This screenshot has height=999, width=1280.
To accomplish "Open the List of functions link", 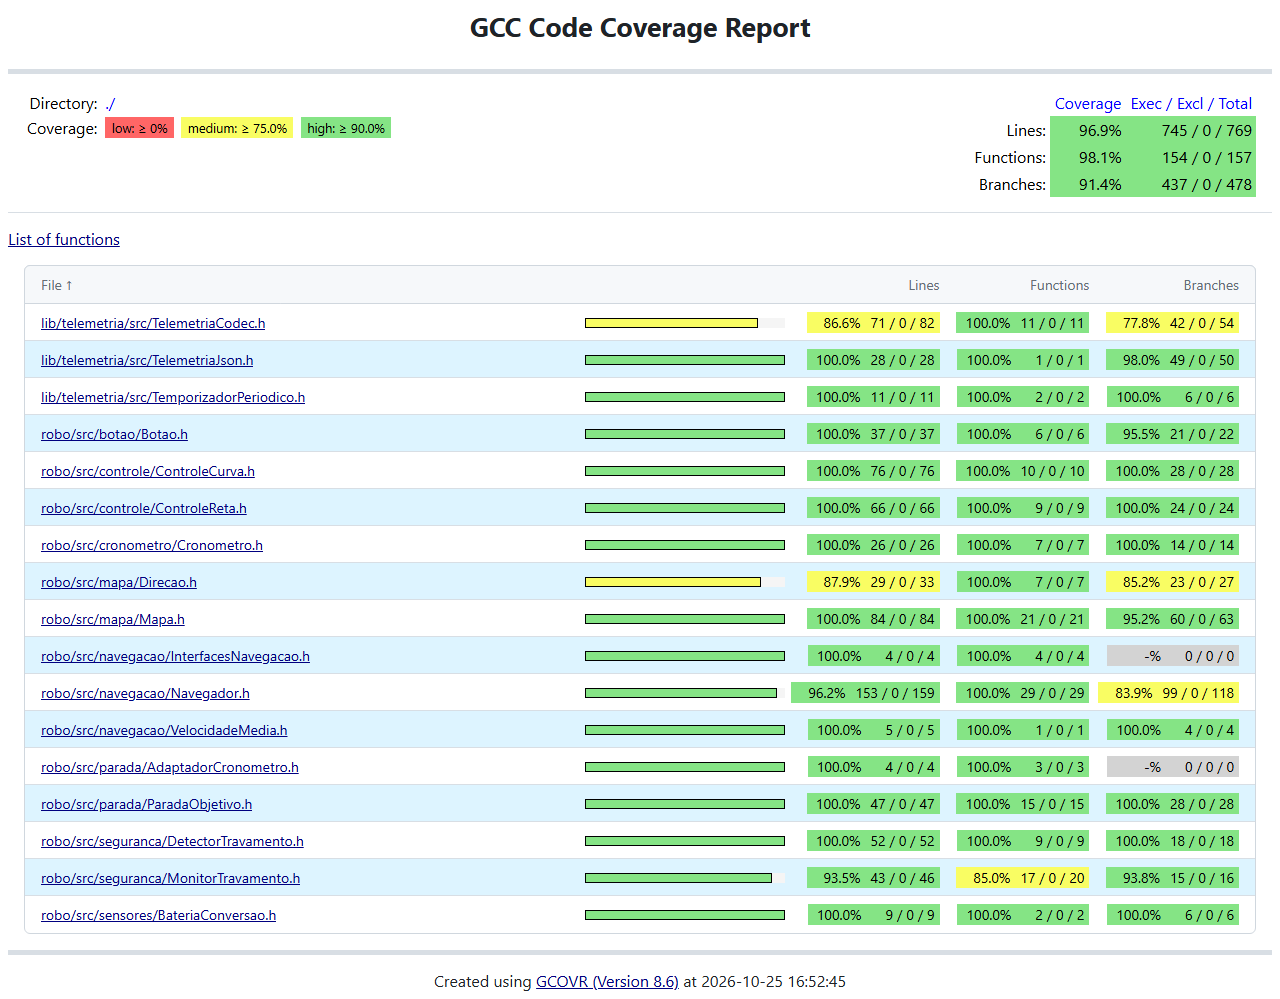I will [x=64, y=240].
